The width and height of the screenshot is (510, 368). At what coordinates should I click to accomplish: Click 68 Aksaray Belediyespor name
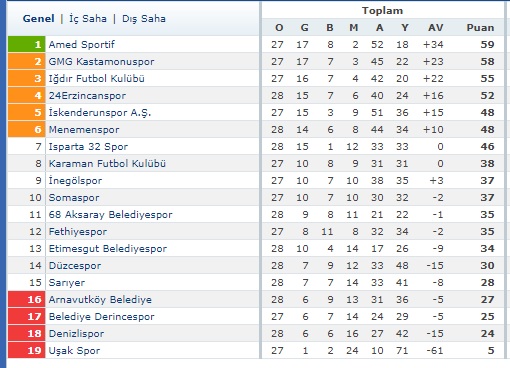[111, 214]
